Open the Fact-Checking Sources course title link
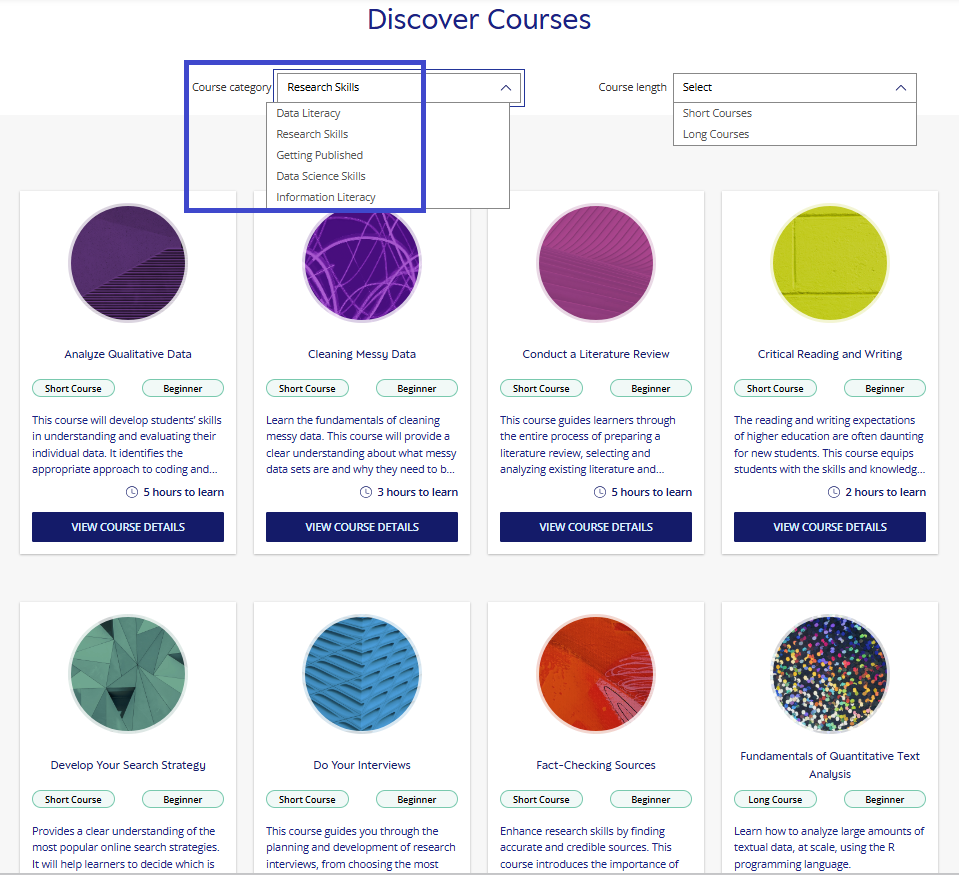 [x=595, y=765]
